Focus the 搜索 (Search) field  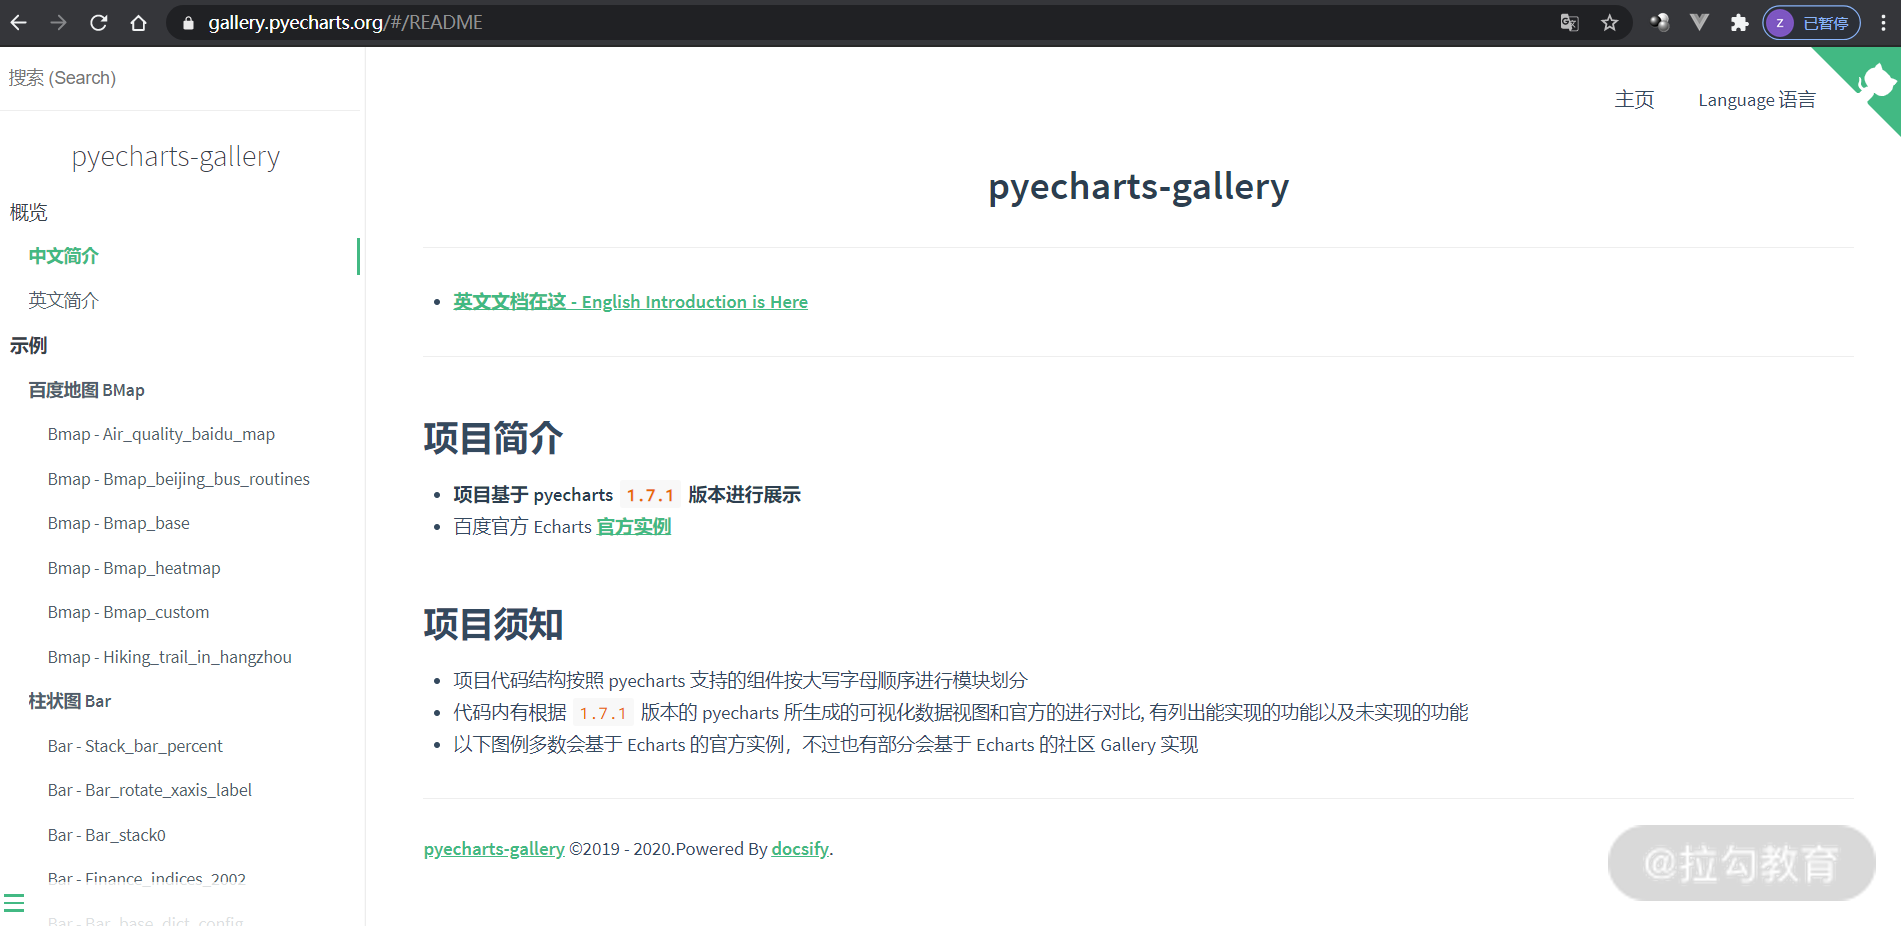pyautogui.click(x=180, y=78)
